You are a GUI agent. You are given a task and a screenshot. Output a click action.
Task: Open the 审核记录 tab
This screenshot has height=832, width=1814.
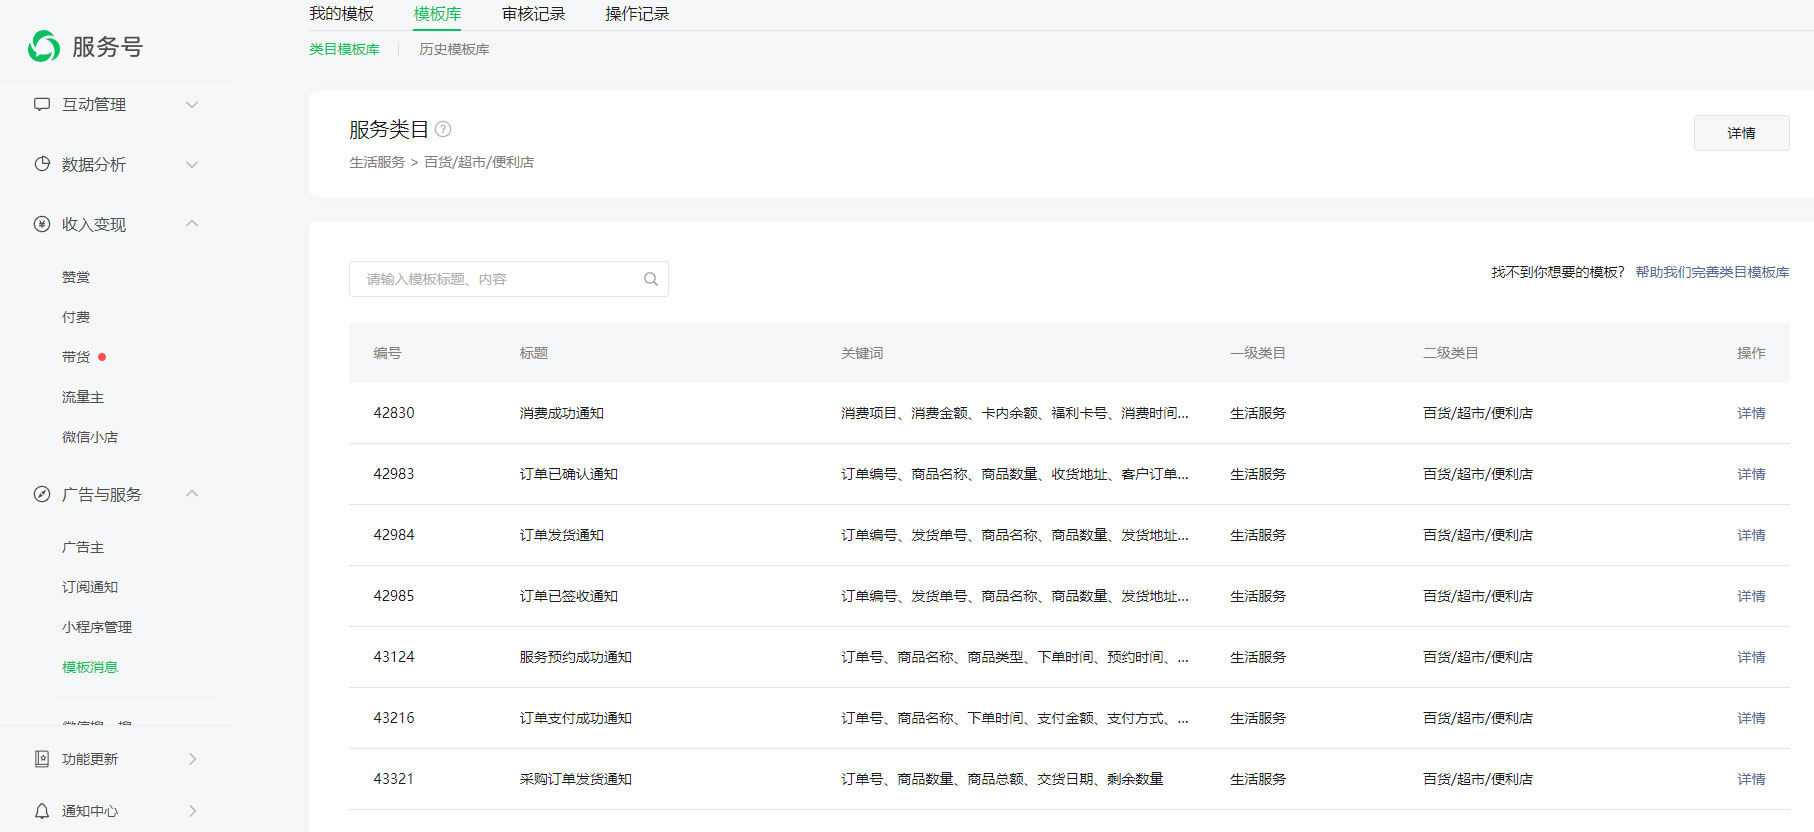pyautogui.click(x=533, y=14)
